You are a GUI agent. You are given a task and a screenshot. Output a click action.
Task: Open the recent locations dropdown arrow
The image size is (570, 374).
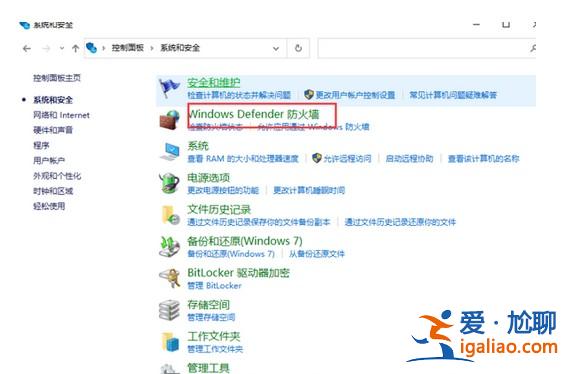[x=62, y=48]
